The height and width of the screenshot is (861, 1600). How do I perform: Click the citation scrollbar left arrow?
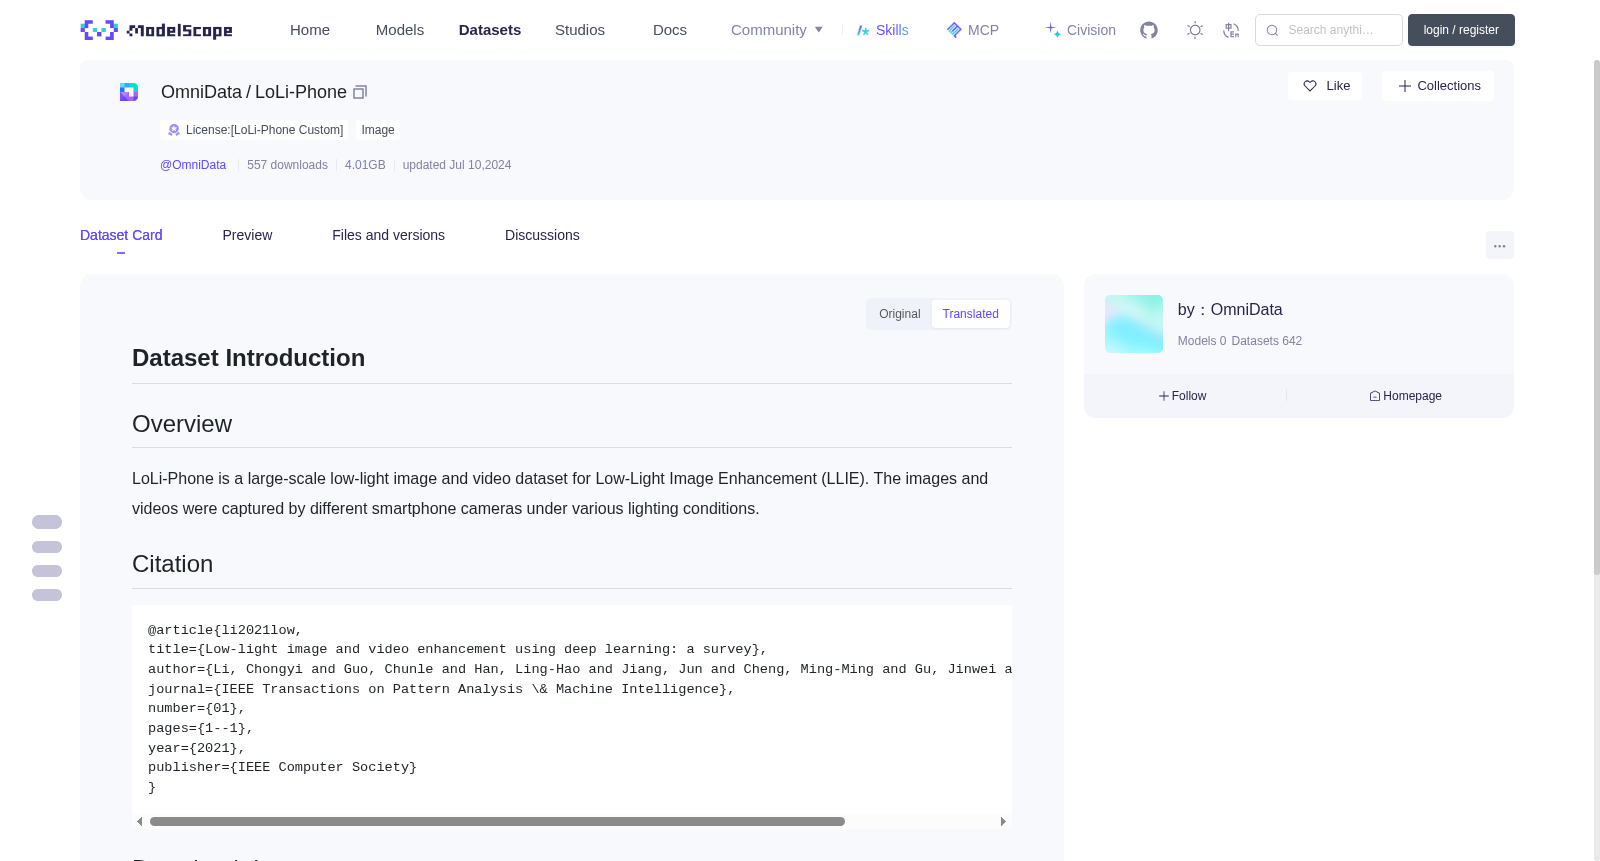tap(139, 822)
